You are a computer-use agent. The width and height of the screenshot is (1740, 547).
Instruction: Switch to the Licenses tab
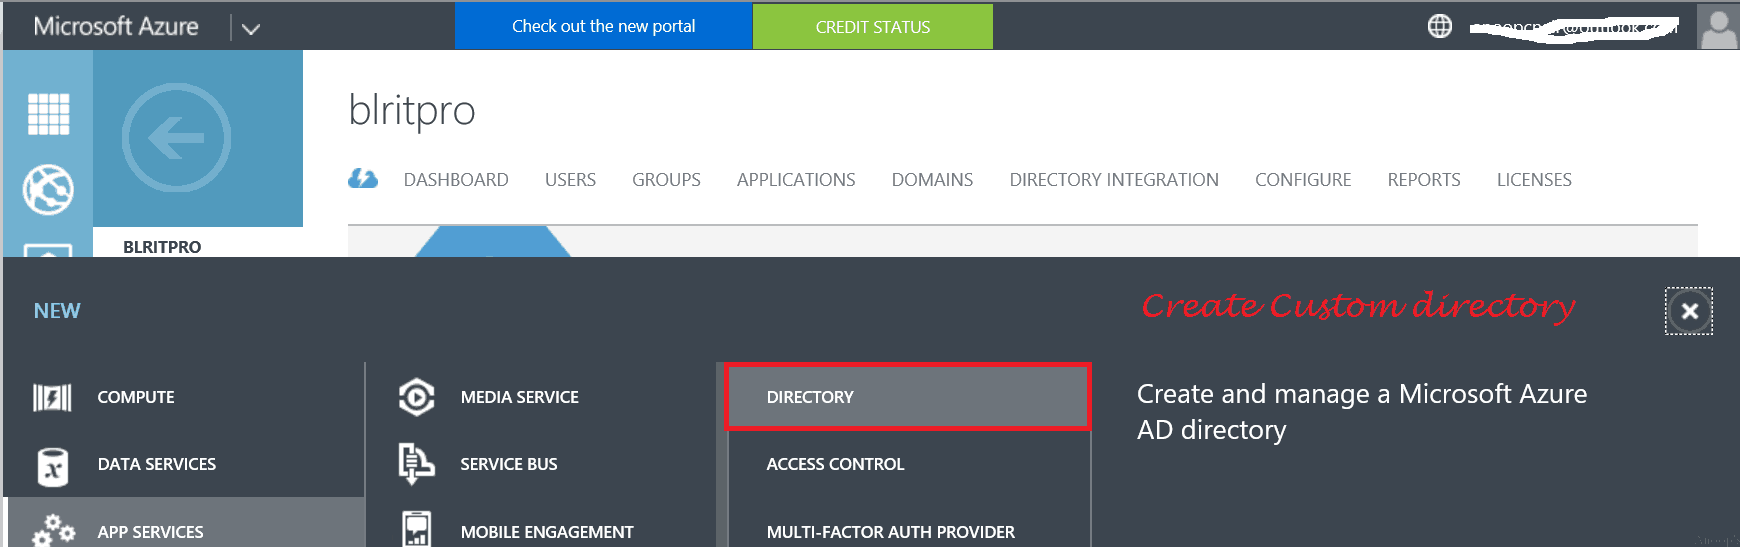(x=1534, y=180)
